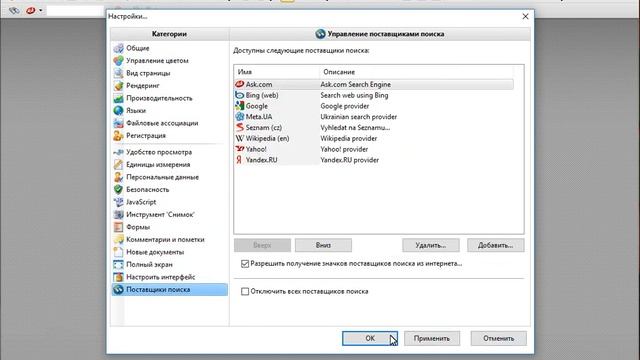Screen dimensions: 640x360
Task: Move provider down with Вниз button
Action: (323, 245)
